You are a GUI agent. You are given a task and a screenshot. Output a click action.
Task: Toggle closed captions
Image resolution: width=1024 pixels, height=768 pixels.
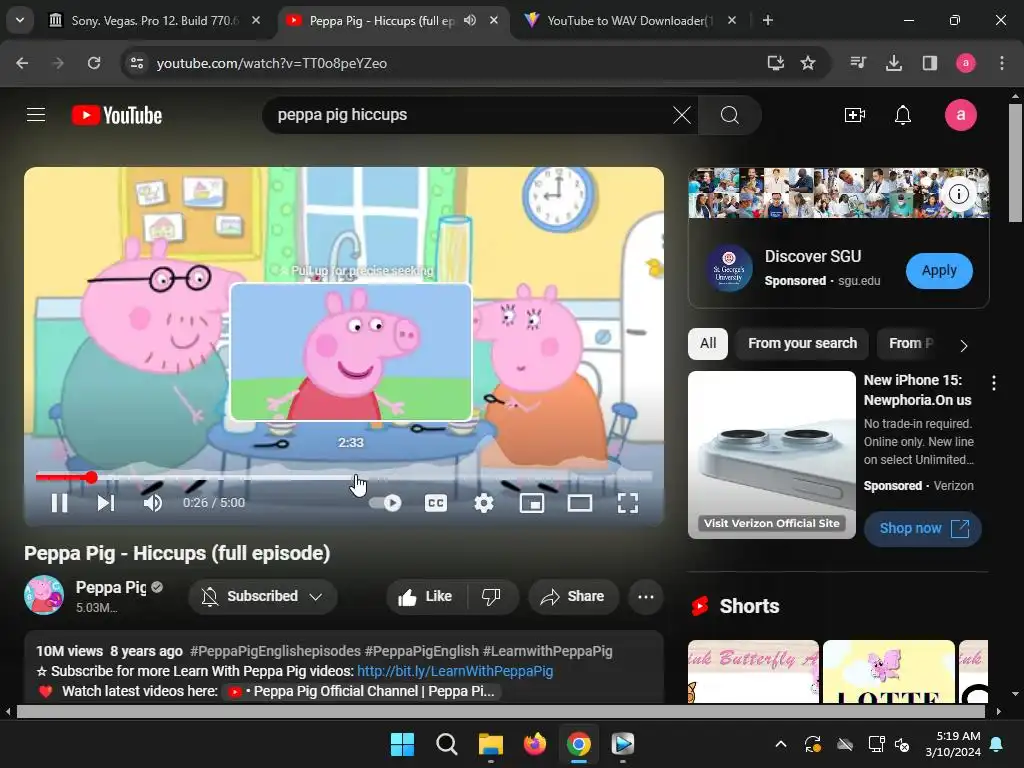coord(436,503)
